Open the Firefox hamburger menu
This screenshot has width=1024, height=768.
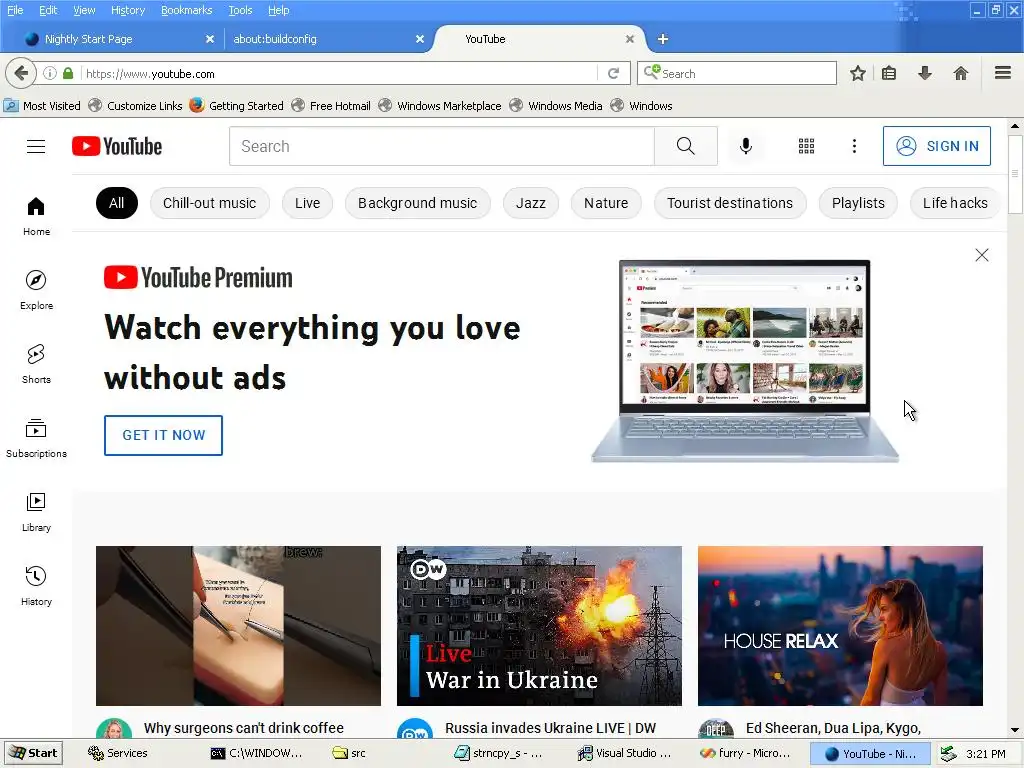click(1002, 72)
